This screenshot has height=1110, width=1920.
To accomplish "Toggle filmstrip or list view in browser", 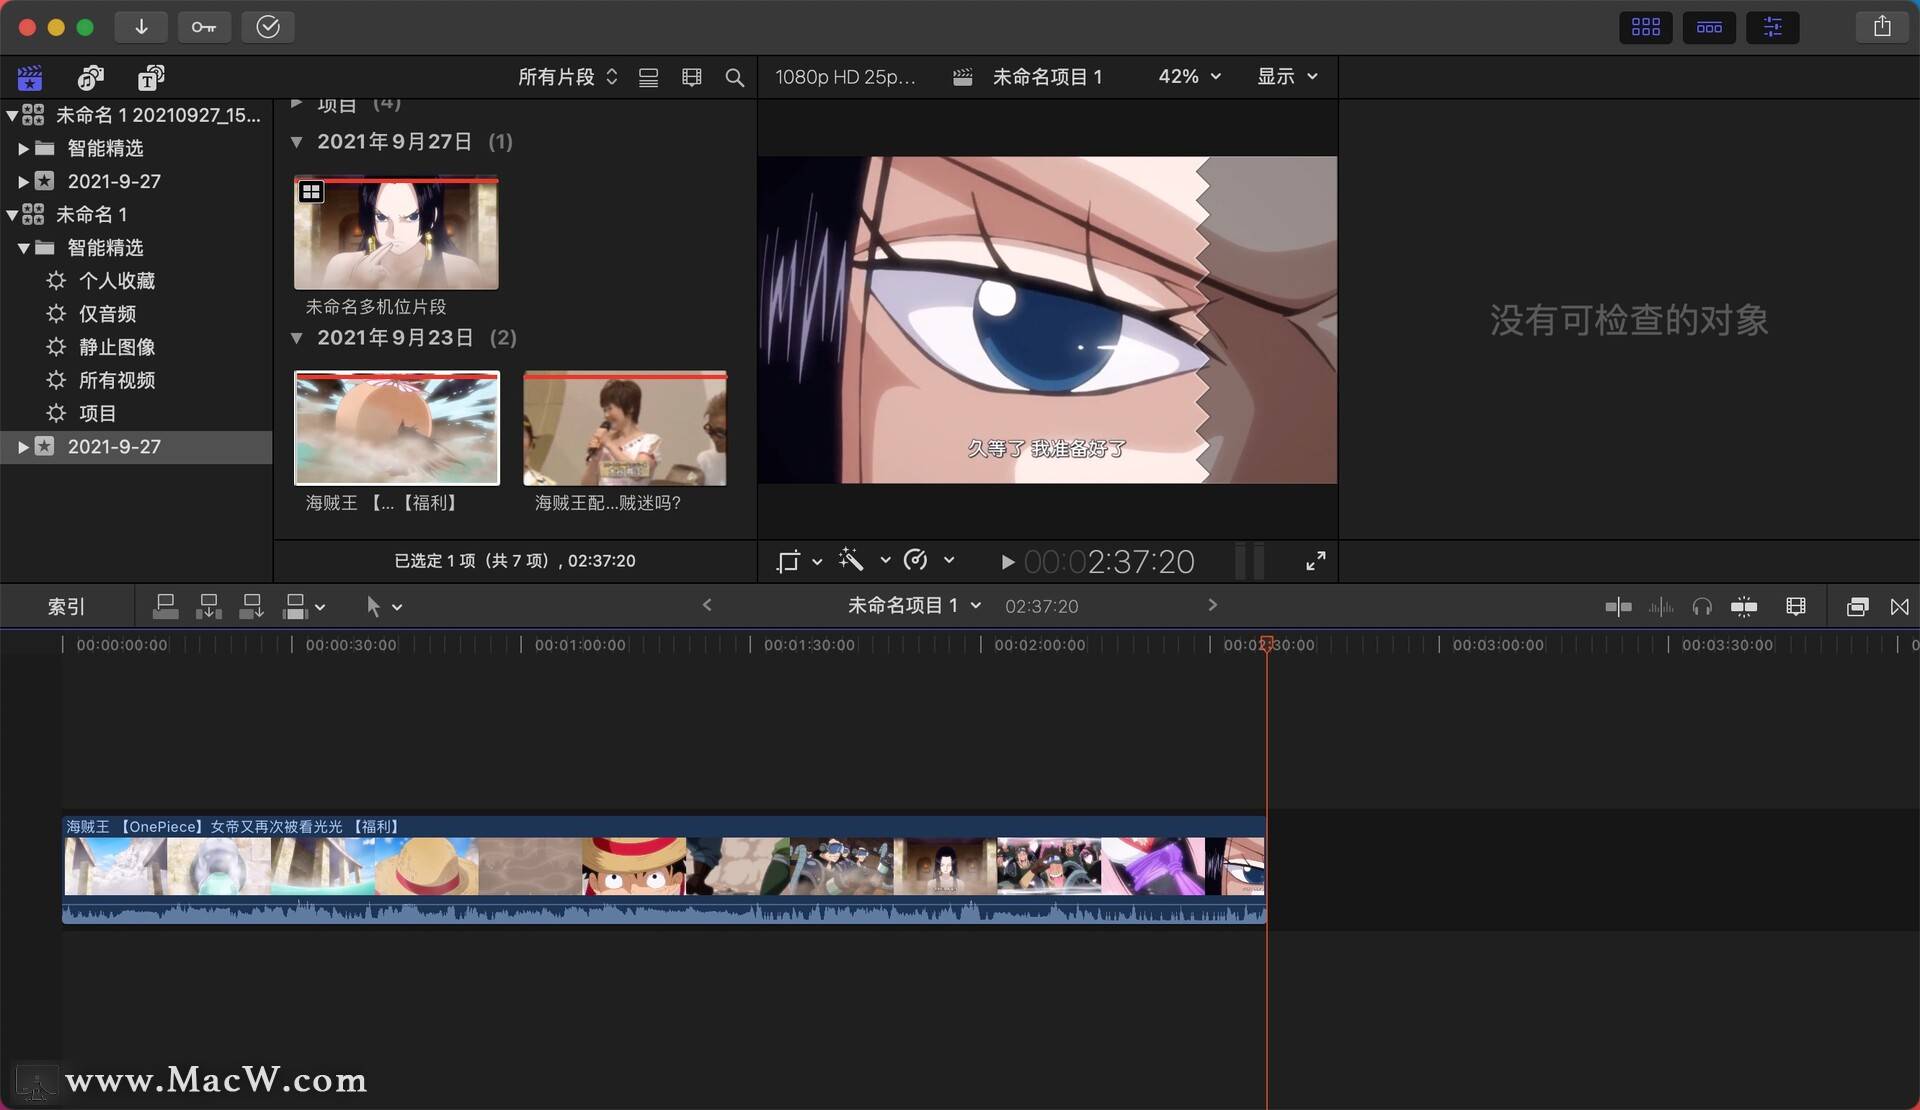I will (x=648, y=77).
